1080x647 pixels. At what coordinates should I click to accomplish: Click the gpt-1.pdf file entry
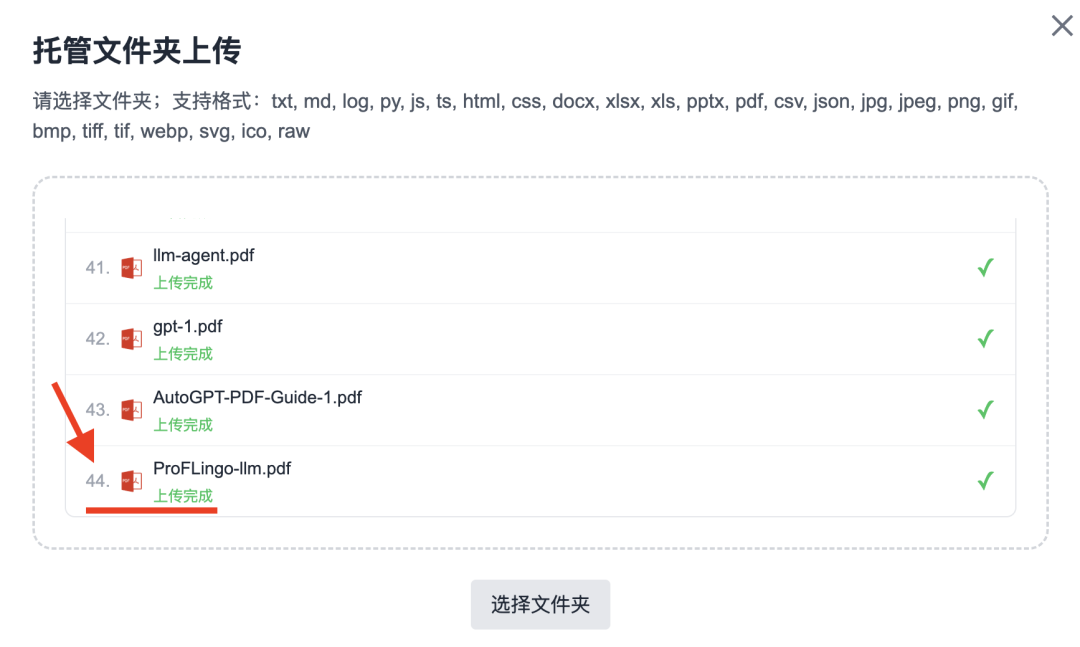(x=189, y=326)
